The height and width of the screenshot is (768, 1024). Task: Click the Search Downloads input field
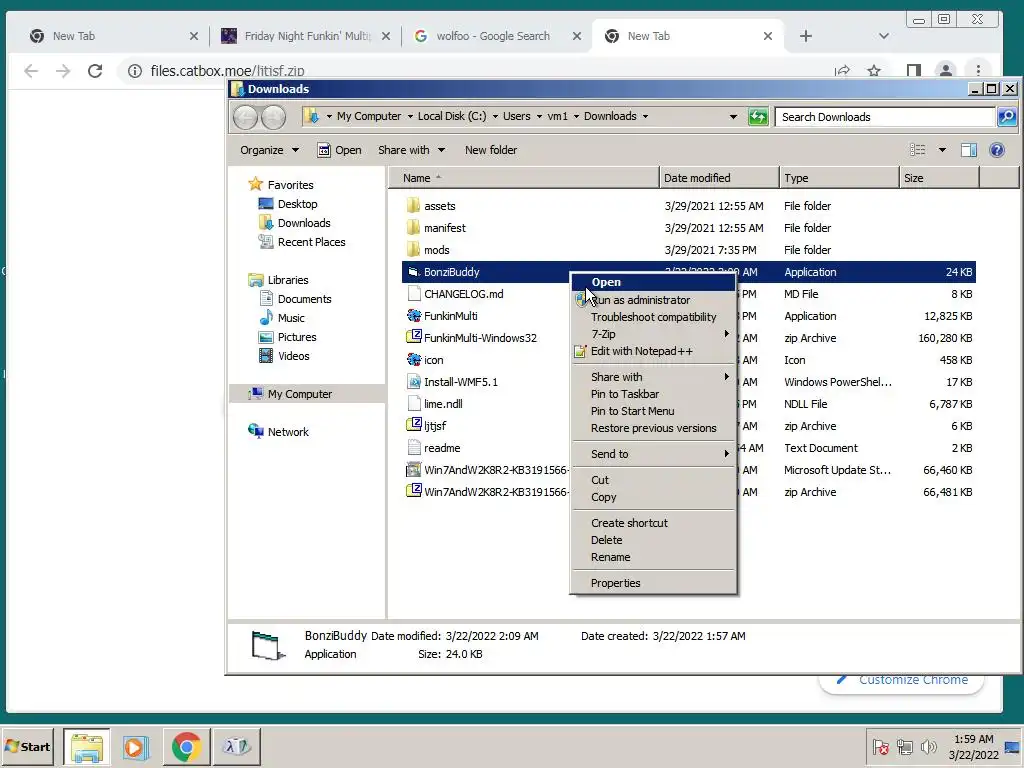click(885, 117)
